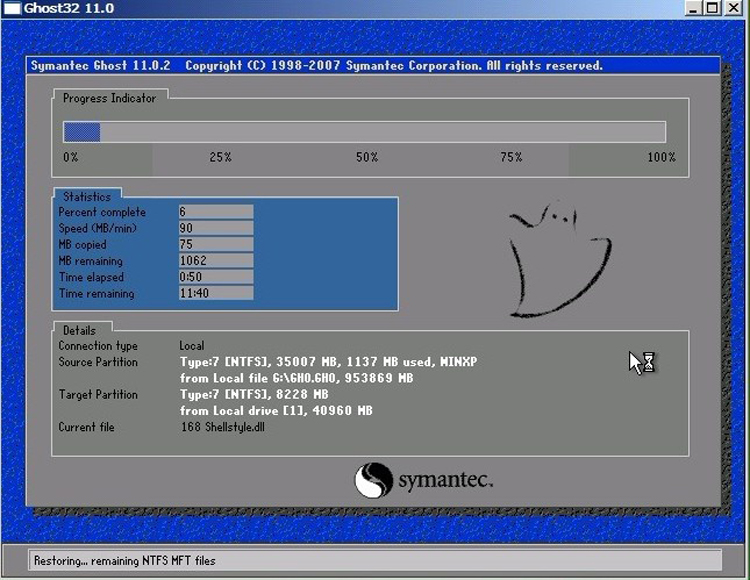
Task: Click the 'Restoring... remaining NTFS MFT files' status bar
Action: pyautogui.click(x=374, y=560)
